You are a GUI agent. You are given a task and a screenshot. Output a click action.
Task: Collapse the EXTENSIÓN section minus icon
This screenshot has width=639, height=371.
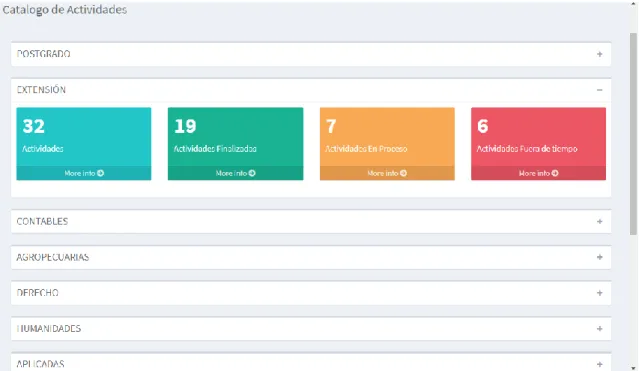(x=599, y=90)
